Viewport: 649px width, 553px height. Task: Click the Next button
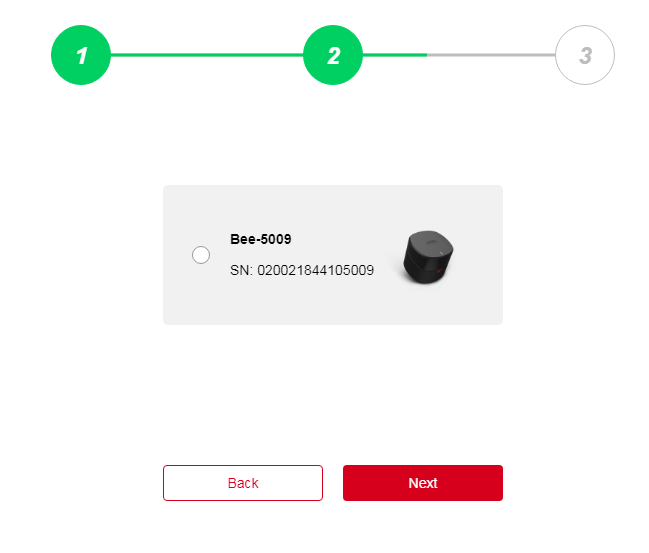tap(423, 483)
